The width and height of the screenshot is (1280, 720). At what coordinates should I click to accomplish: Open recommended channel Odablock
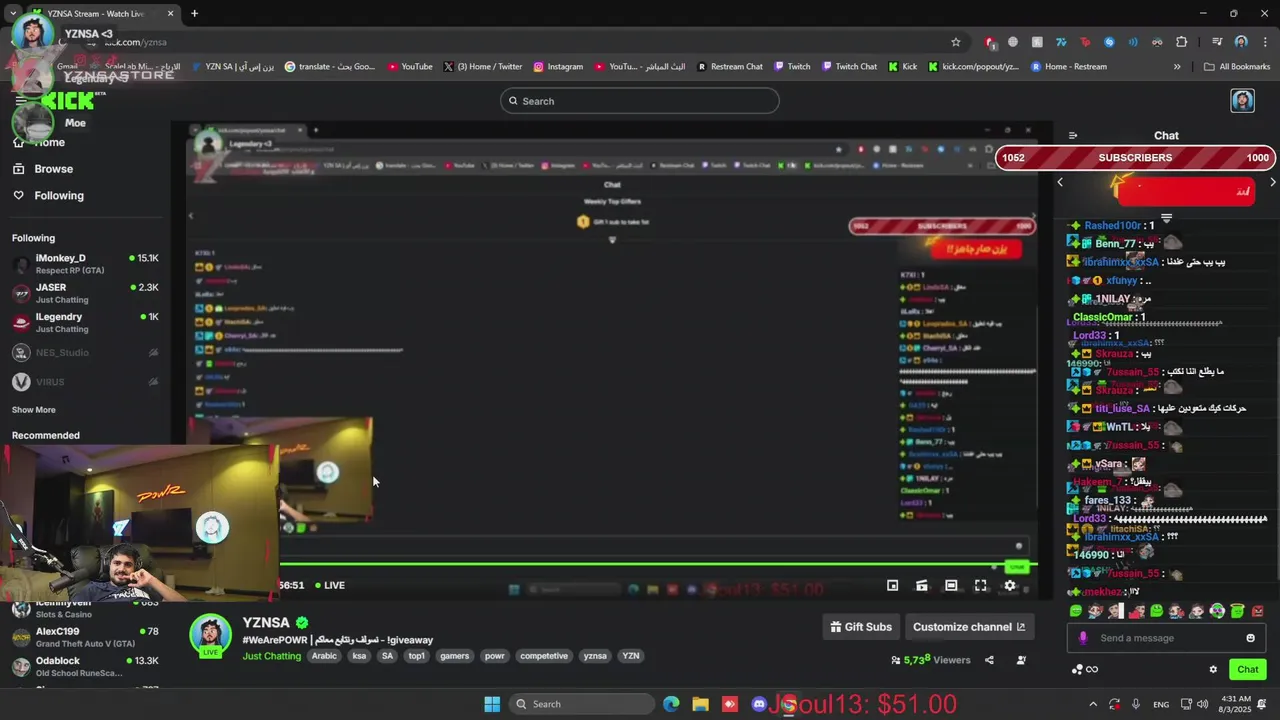pyautogui.click(x=85, y=666)
